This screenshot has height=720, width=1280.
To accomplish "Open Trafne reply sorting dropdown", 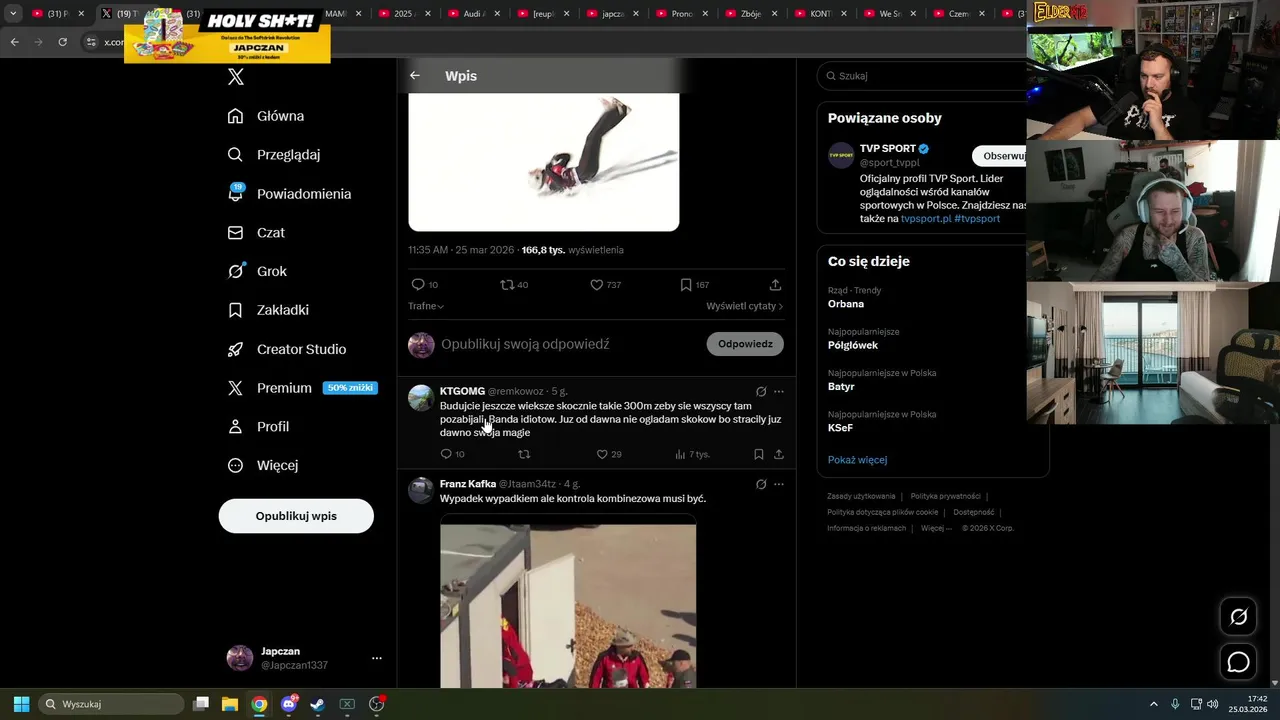I will pos(426,306).
